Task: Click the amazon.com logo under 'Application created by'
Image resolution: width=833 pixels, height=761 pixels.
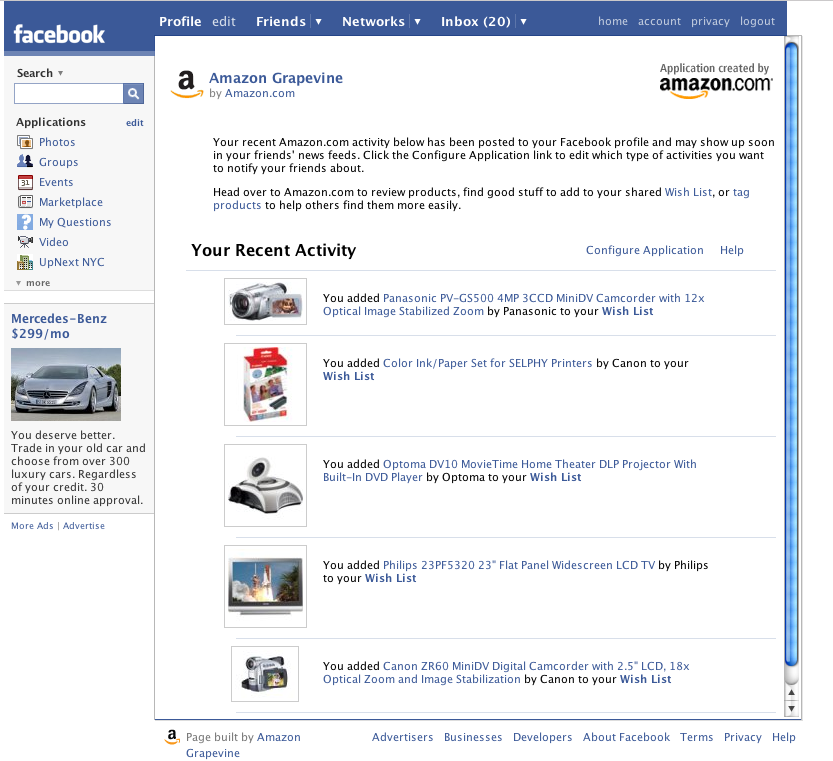Action: [715, 88]
